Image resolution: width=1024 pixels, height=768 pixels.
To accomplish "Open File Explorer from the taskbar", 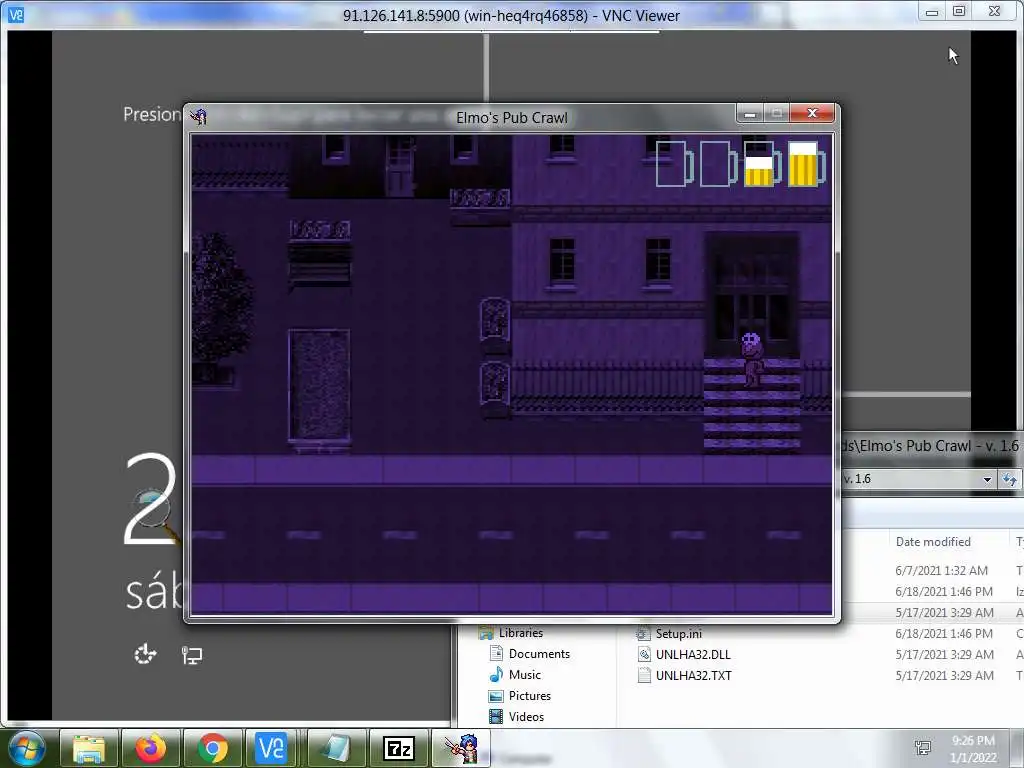I will pyautogui.click(x=89, y=748).
